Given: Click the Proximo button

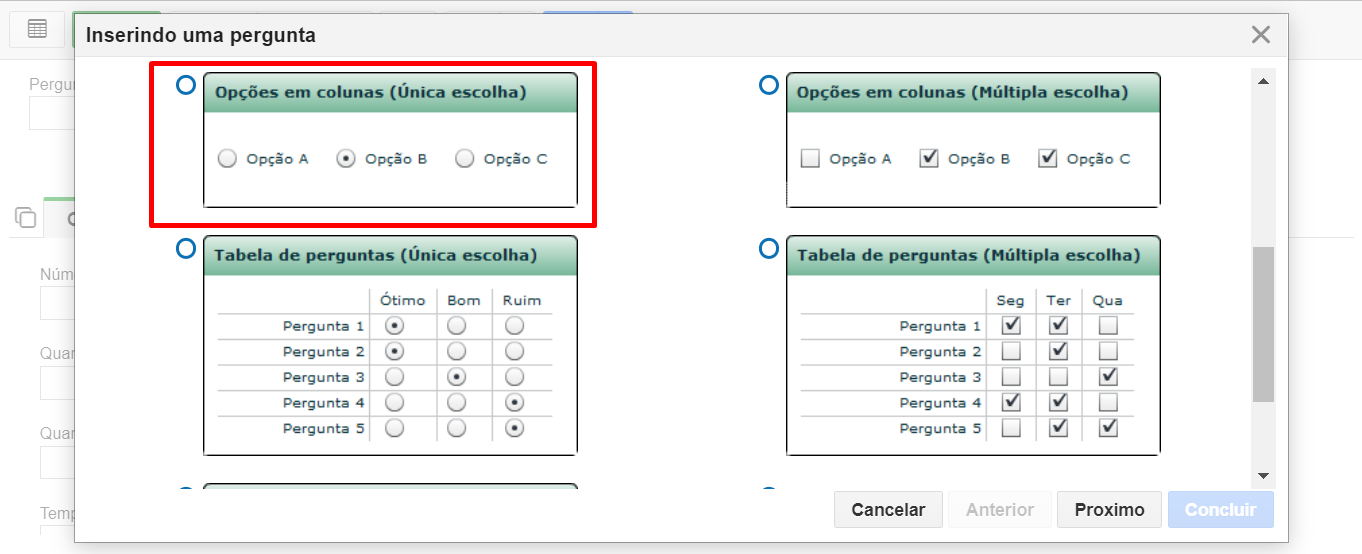Looking at the screenshot, I should (1109, 510).
